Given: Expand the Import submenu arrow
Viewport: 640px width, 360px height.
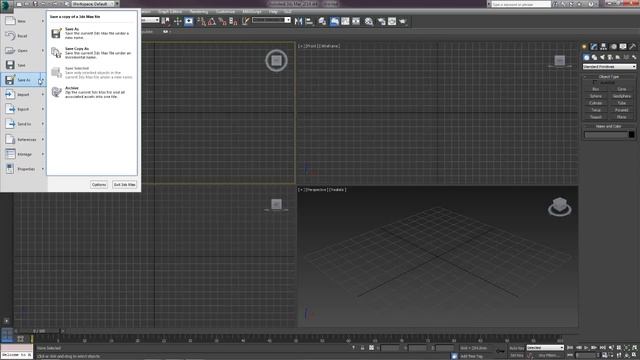Looking at the screenshot, I should [42, 95].
